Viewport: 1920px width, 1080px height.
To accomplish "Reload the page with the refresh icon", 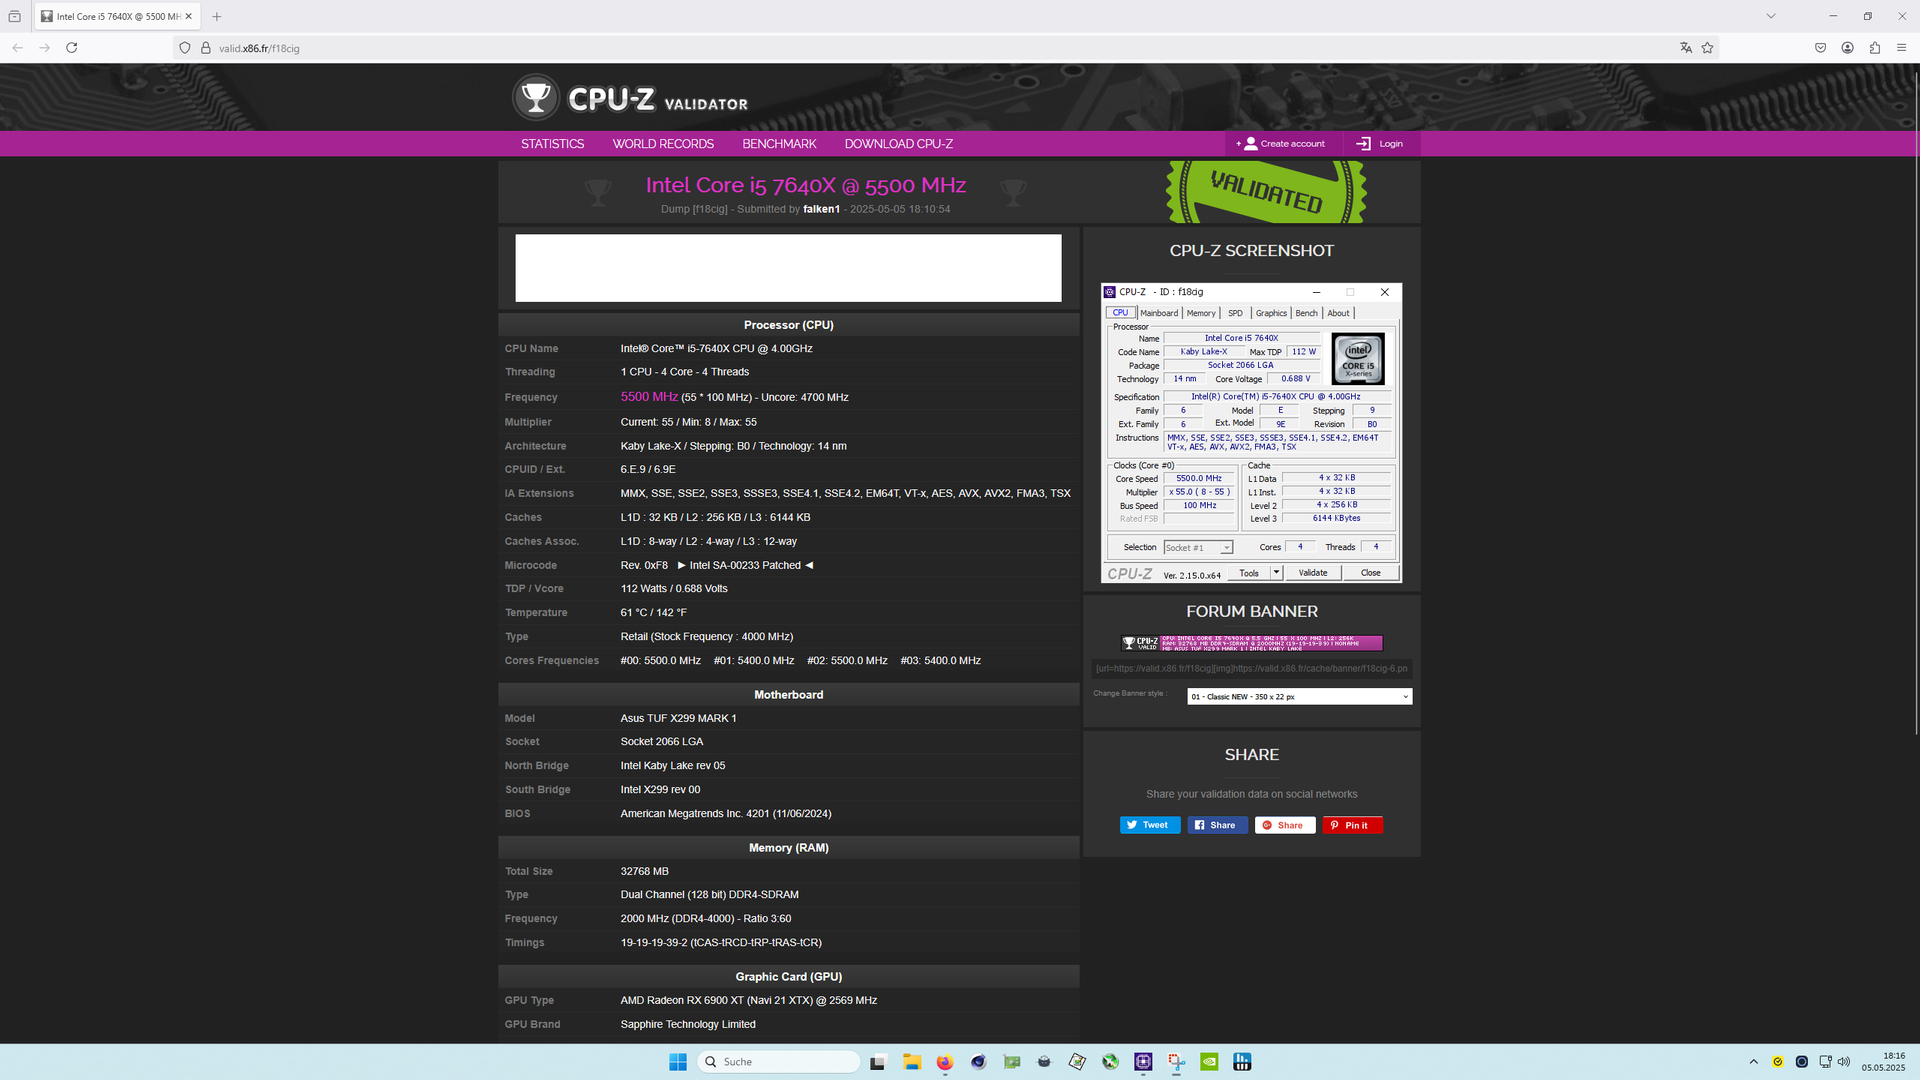I will (72, 48).
